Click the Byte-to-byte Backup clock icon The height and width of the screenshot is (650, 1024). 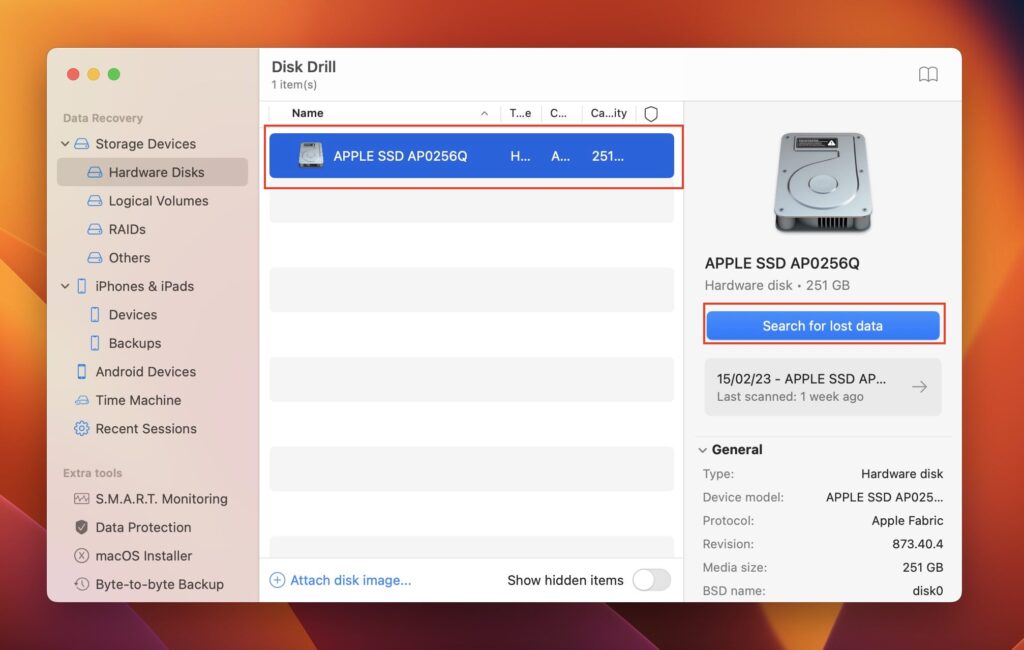[x=82, y=584]
